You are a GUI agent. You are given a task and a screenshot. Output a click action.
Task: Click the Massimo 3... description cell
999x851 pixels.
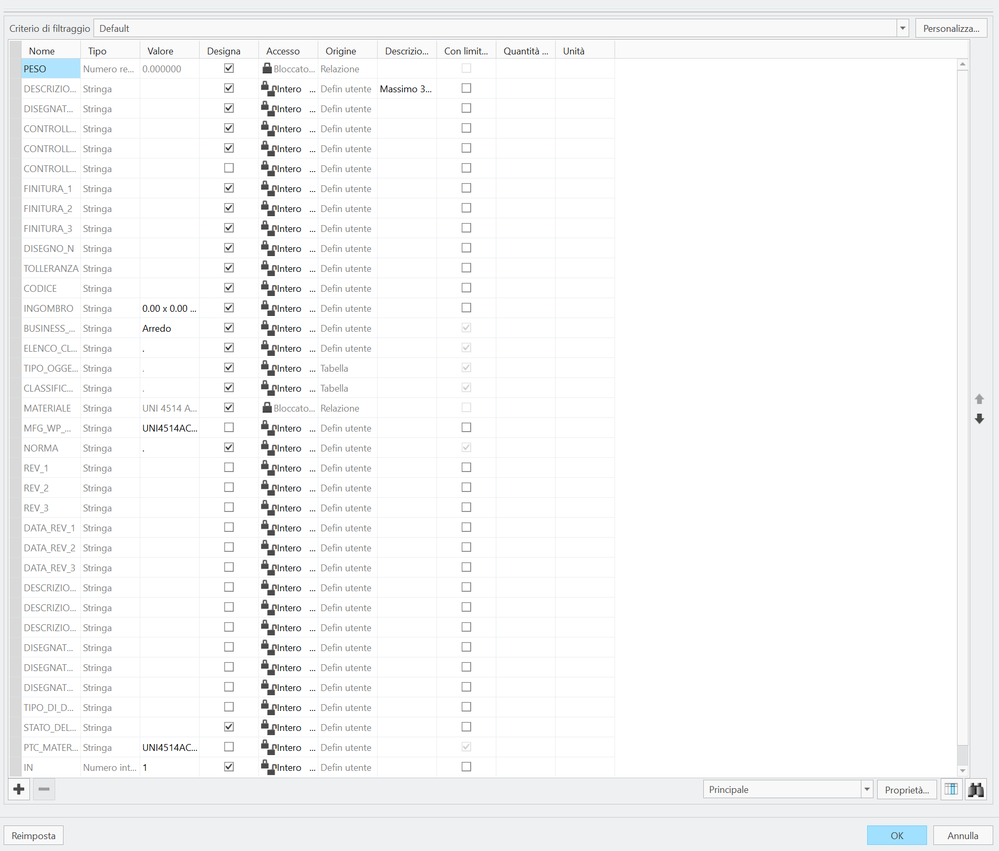tap(406, 89)
